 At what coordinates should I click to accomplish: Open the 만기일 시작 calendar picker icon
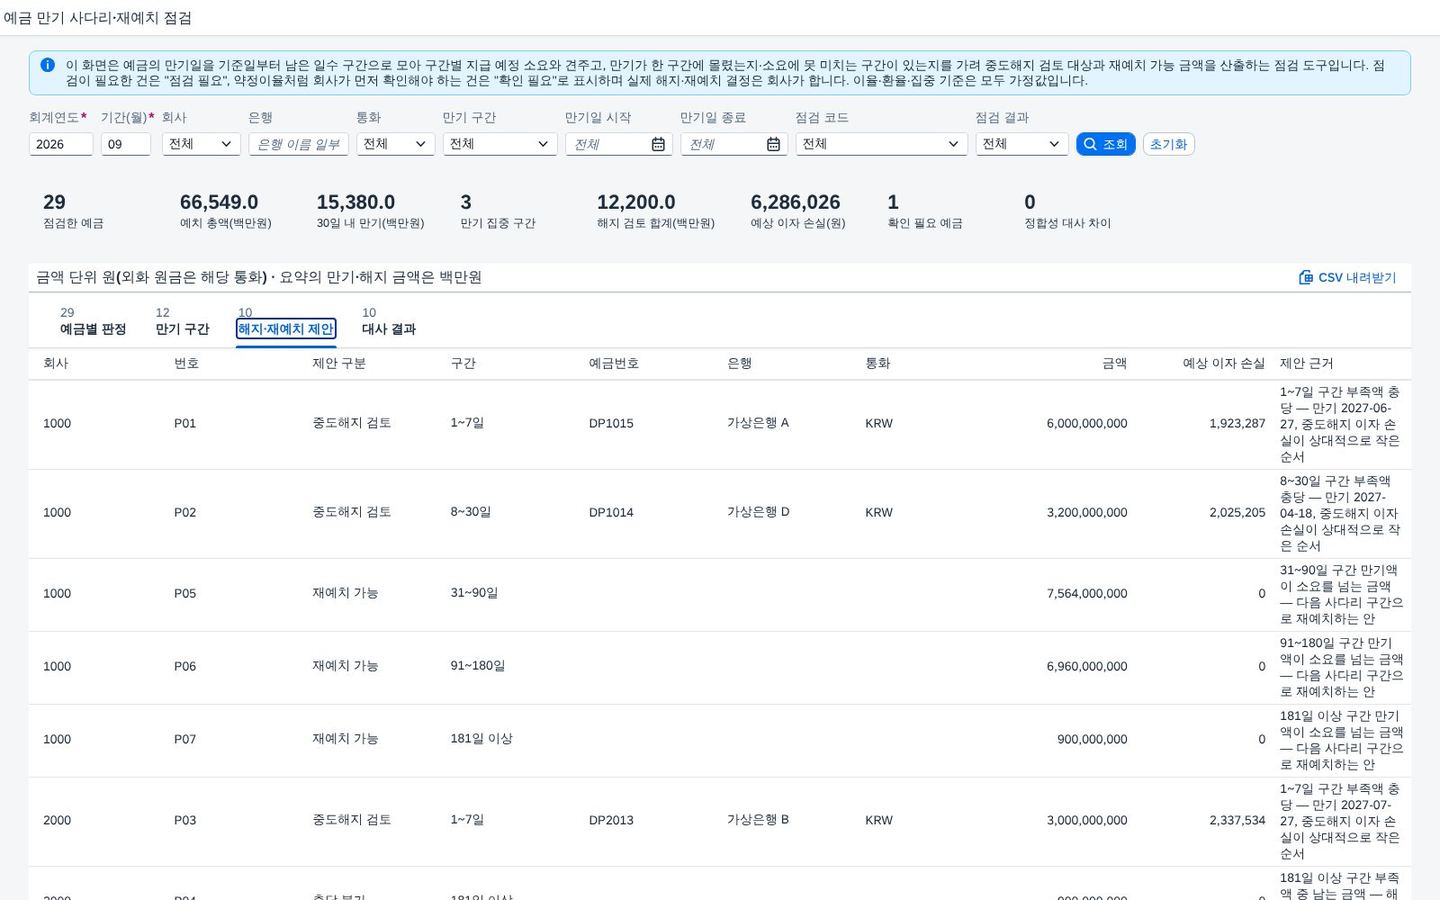[x=658, y=144]
